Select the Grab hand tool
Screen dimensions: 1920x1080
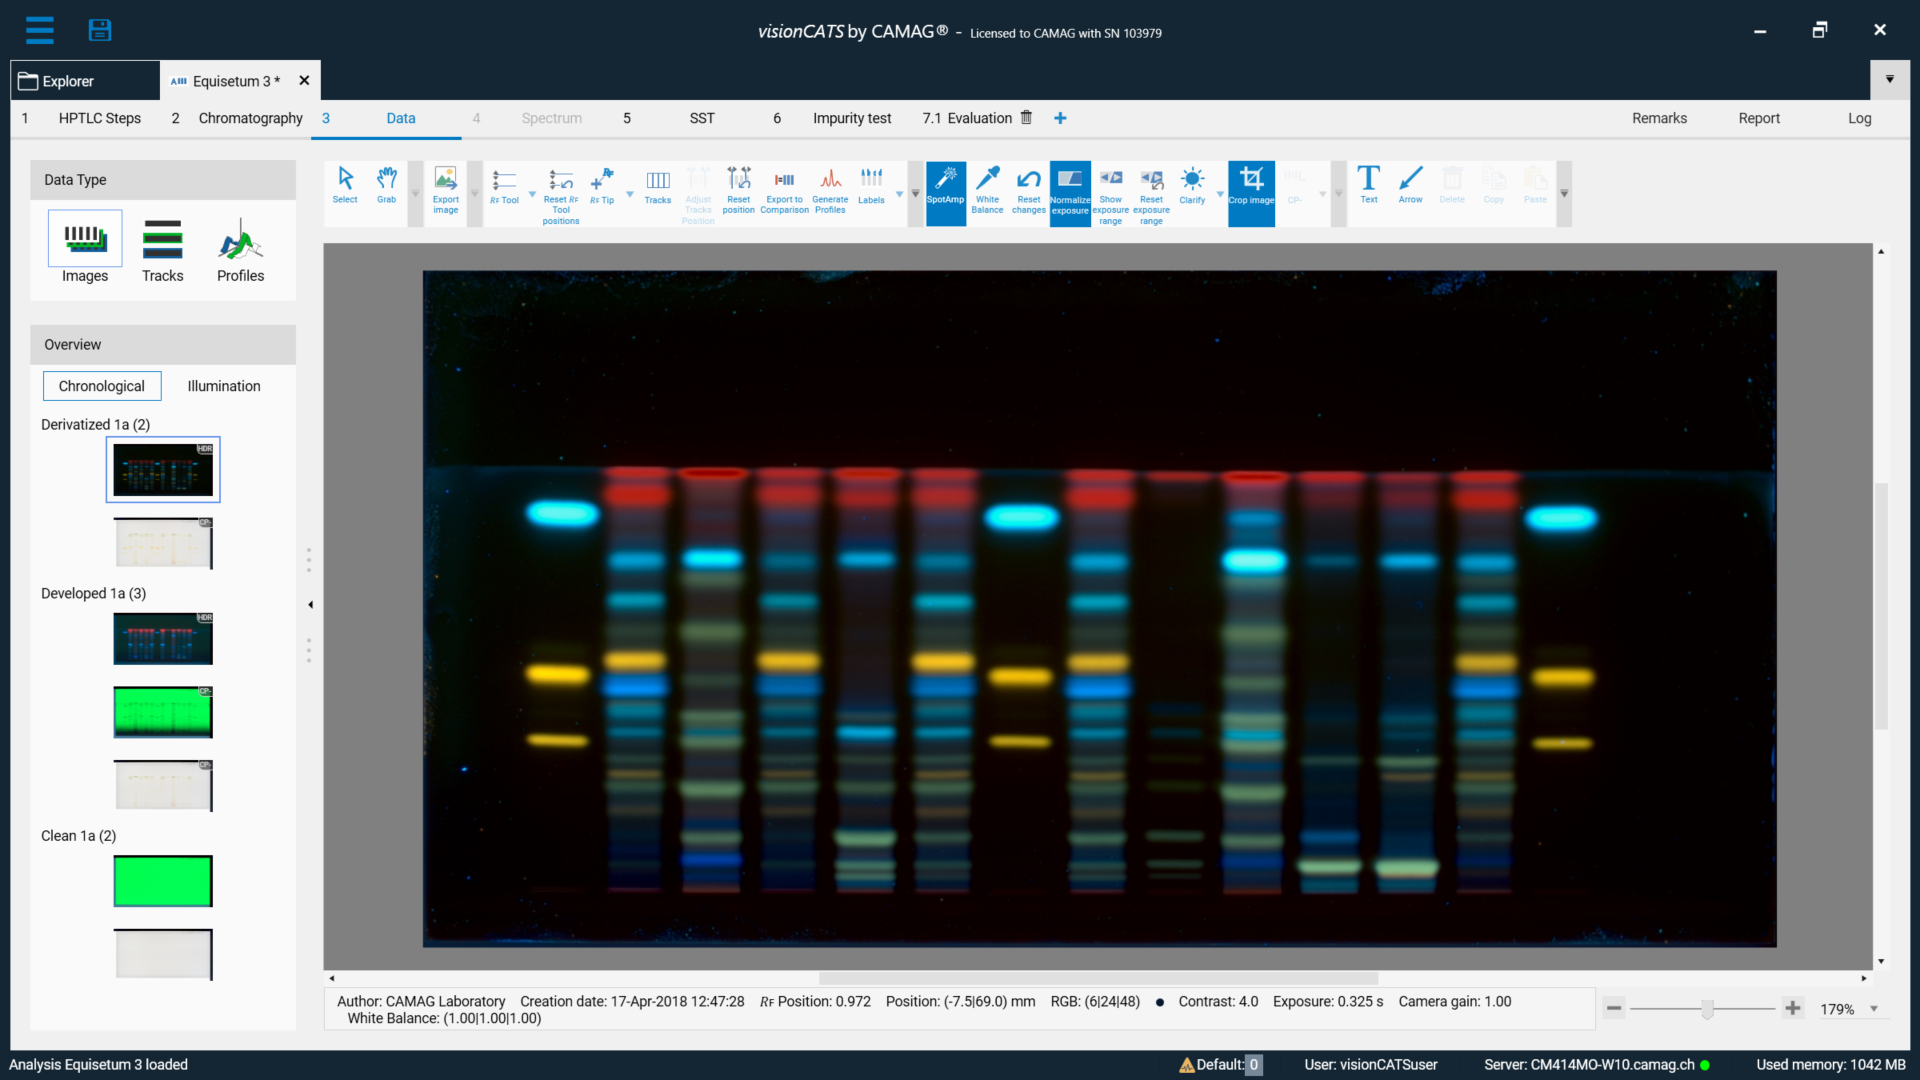coord(386,185)
